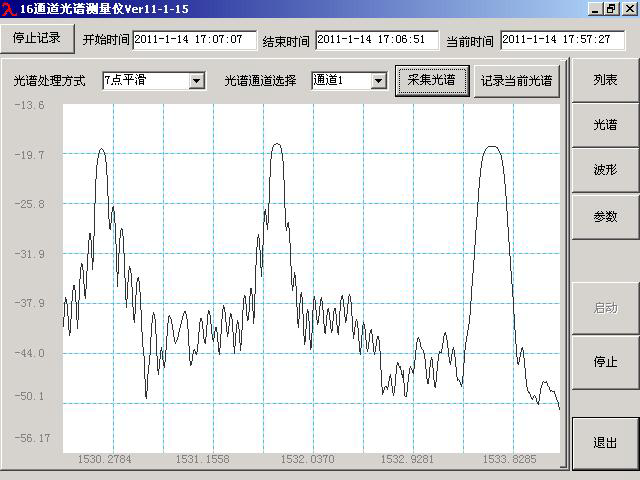Image resolution: width=640 pixels, height=480 pixels.
Task: Close the window with the X button
Action: [x=628, y=8]
